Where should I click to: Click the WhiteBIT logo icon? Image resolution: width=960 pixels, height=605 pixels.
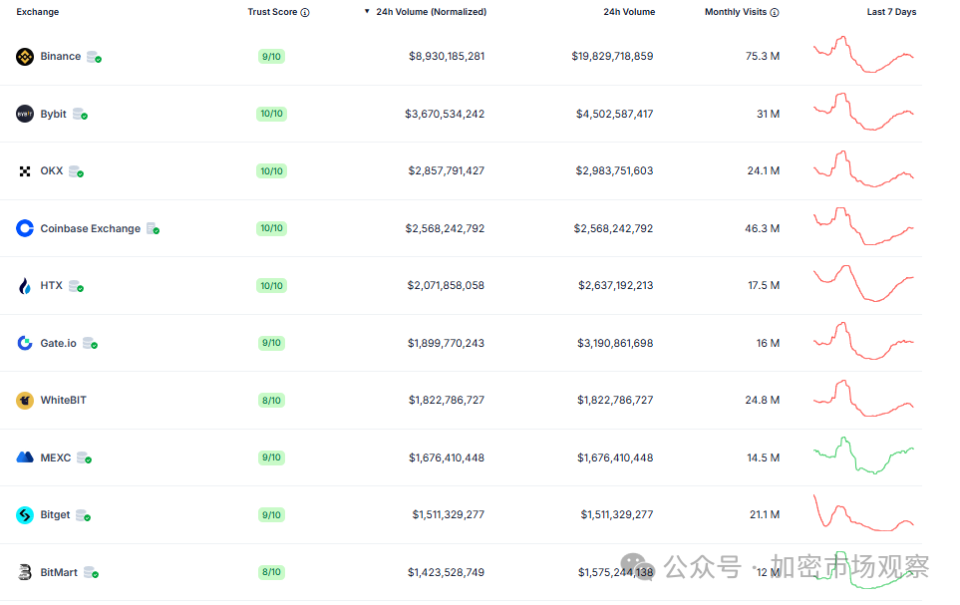[x=25, y=400]
